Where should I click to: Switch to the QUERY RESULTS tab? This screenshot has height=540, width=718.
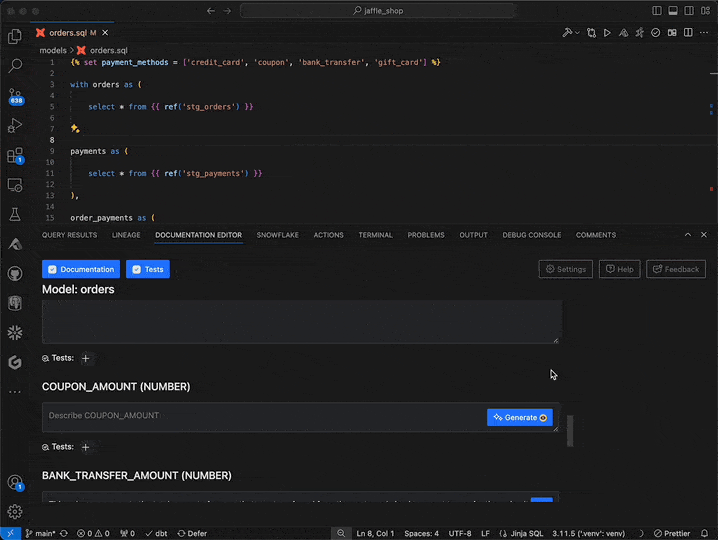pyautogui.click(x=70, y=235)
